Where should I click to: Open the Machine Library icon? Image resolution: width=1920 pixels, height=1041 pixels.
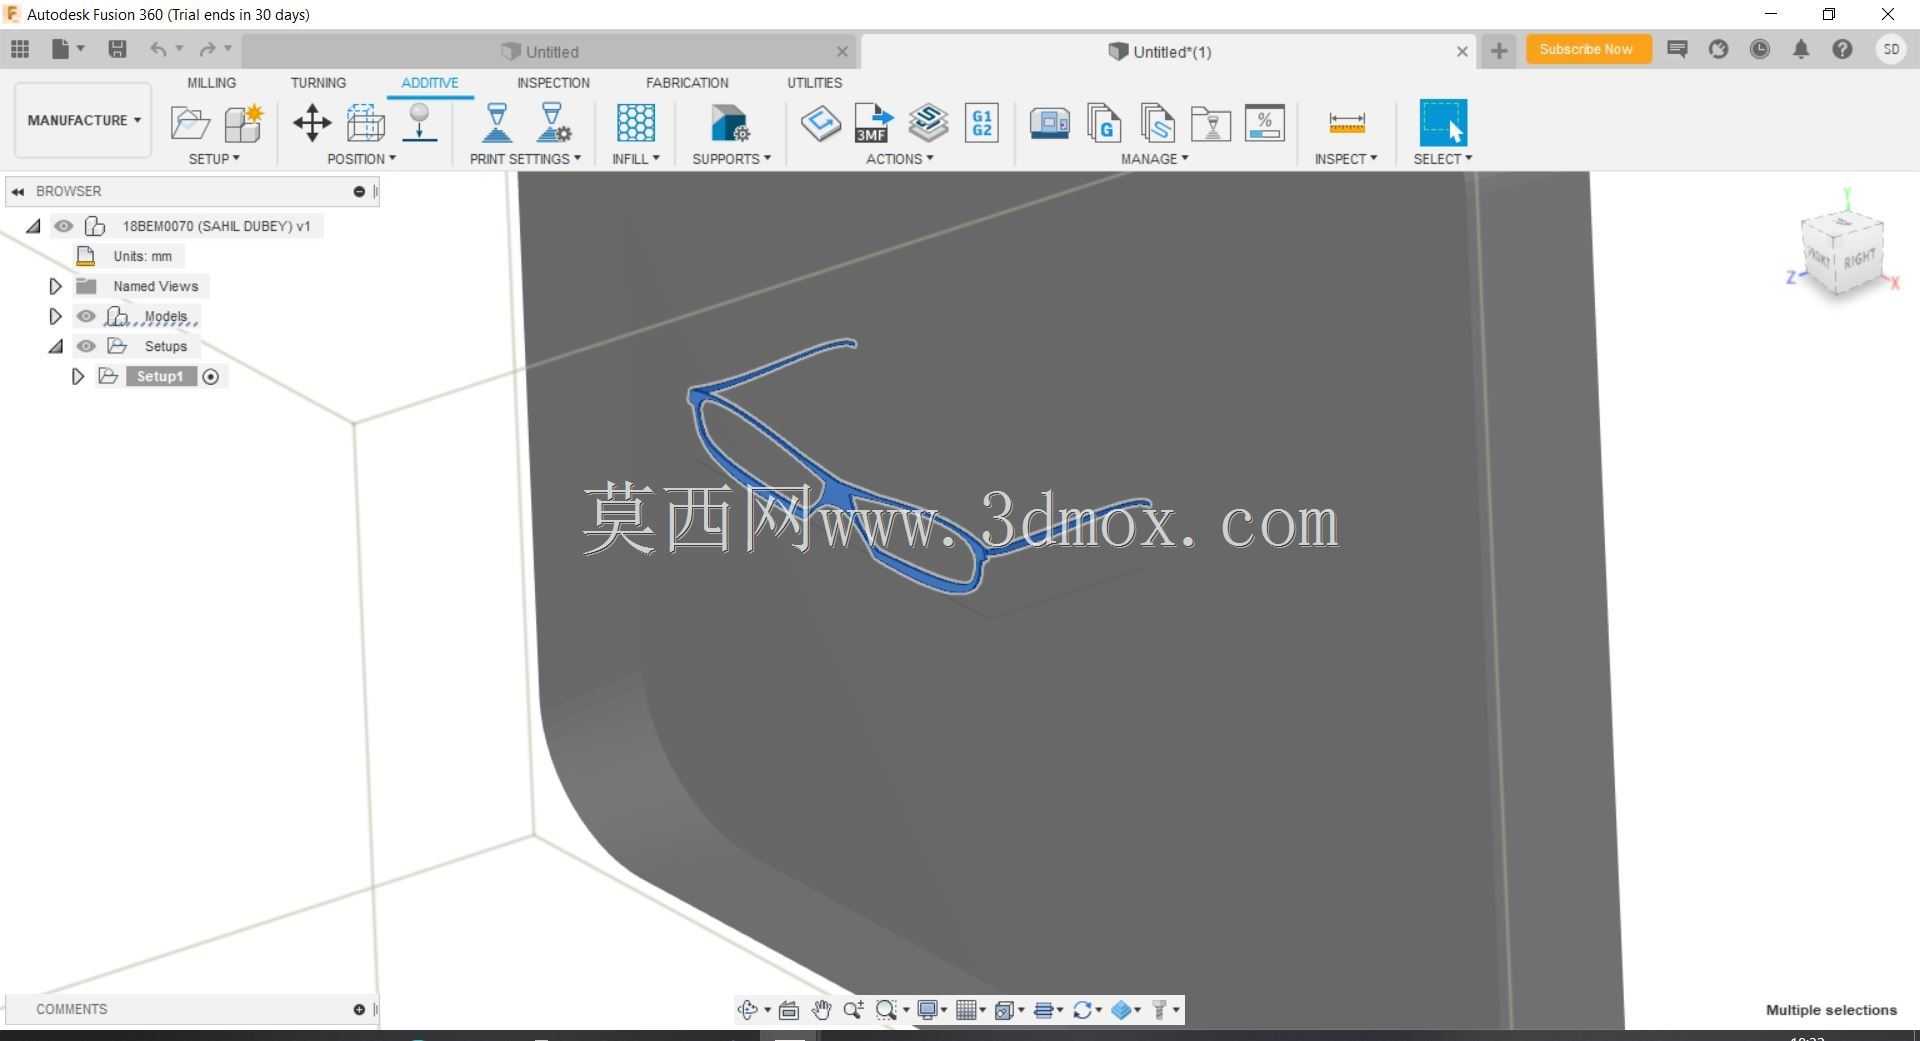[x=1050, y=124]
